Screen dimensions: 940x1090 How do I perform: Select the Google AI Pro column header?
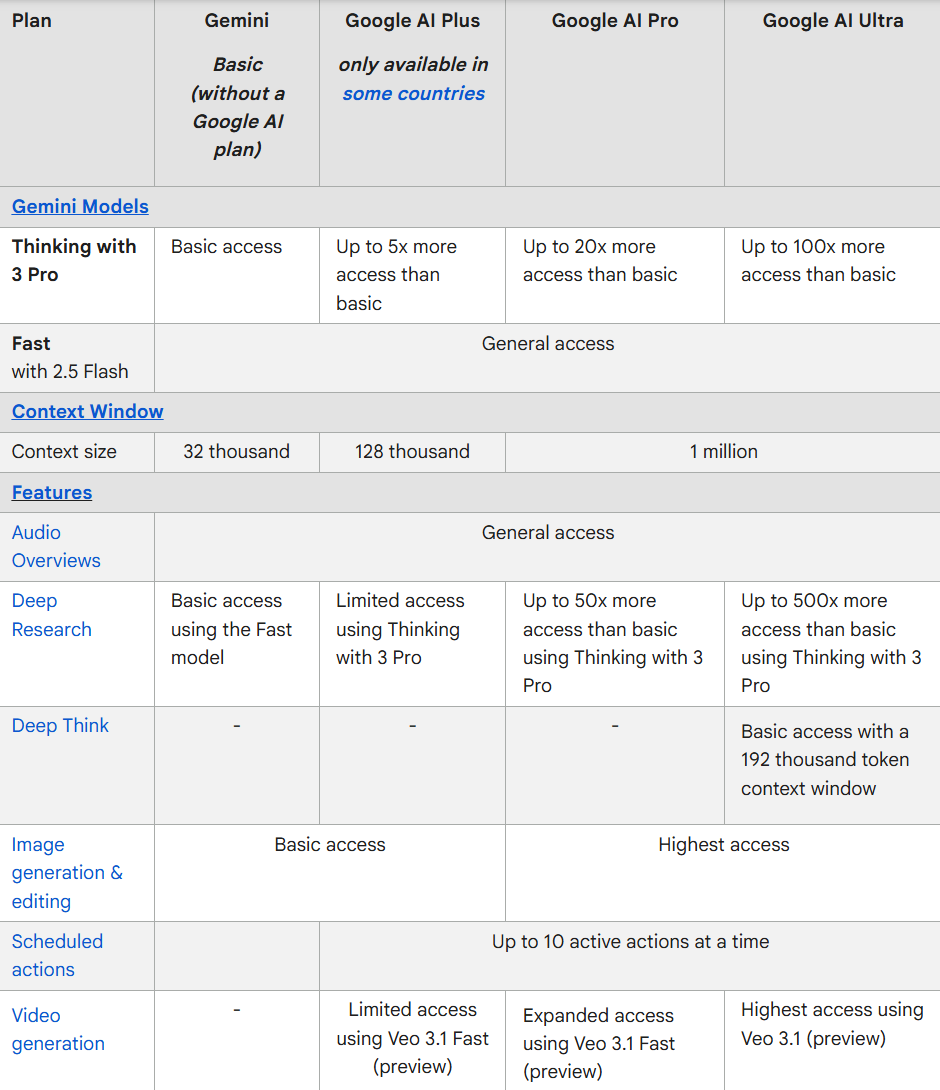pos(614,20)
